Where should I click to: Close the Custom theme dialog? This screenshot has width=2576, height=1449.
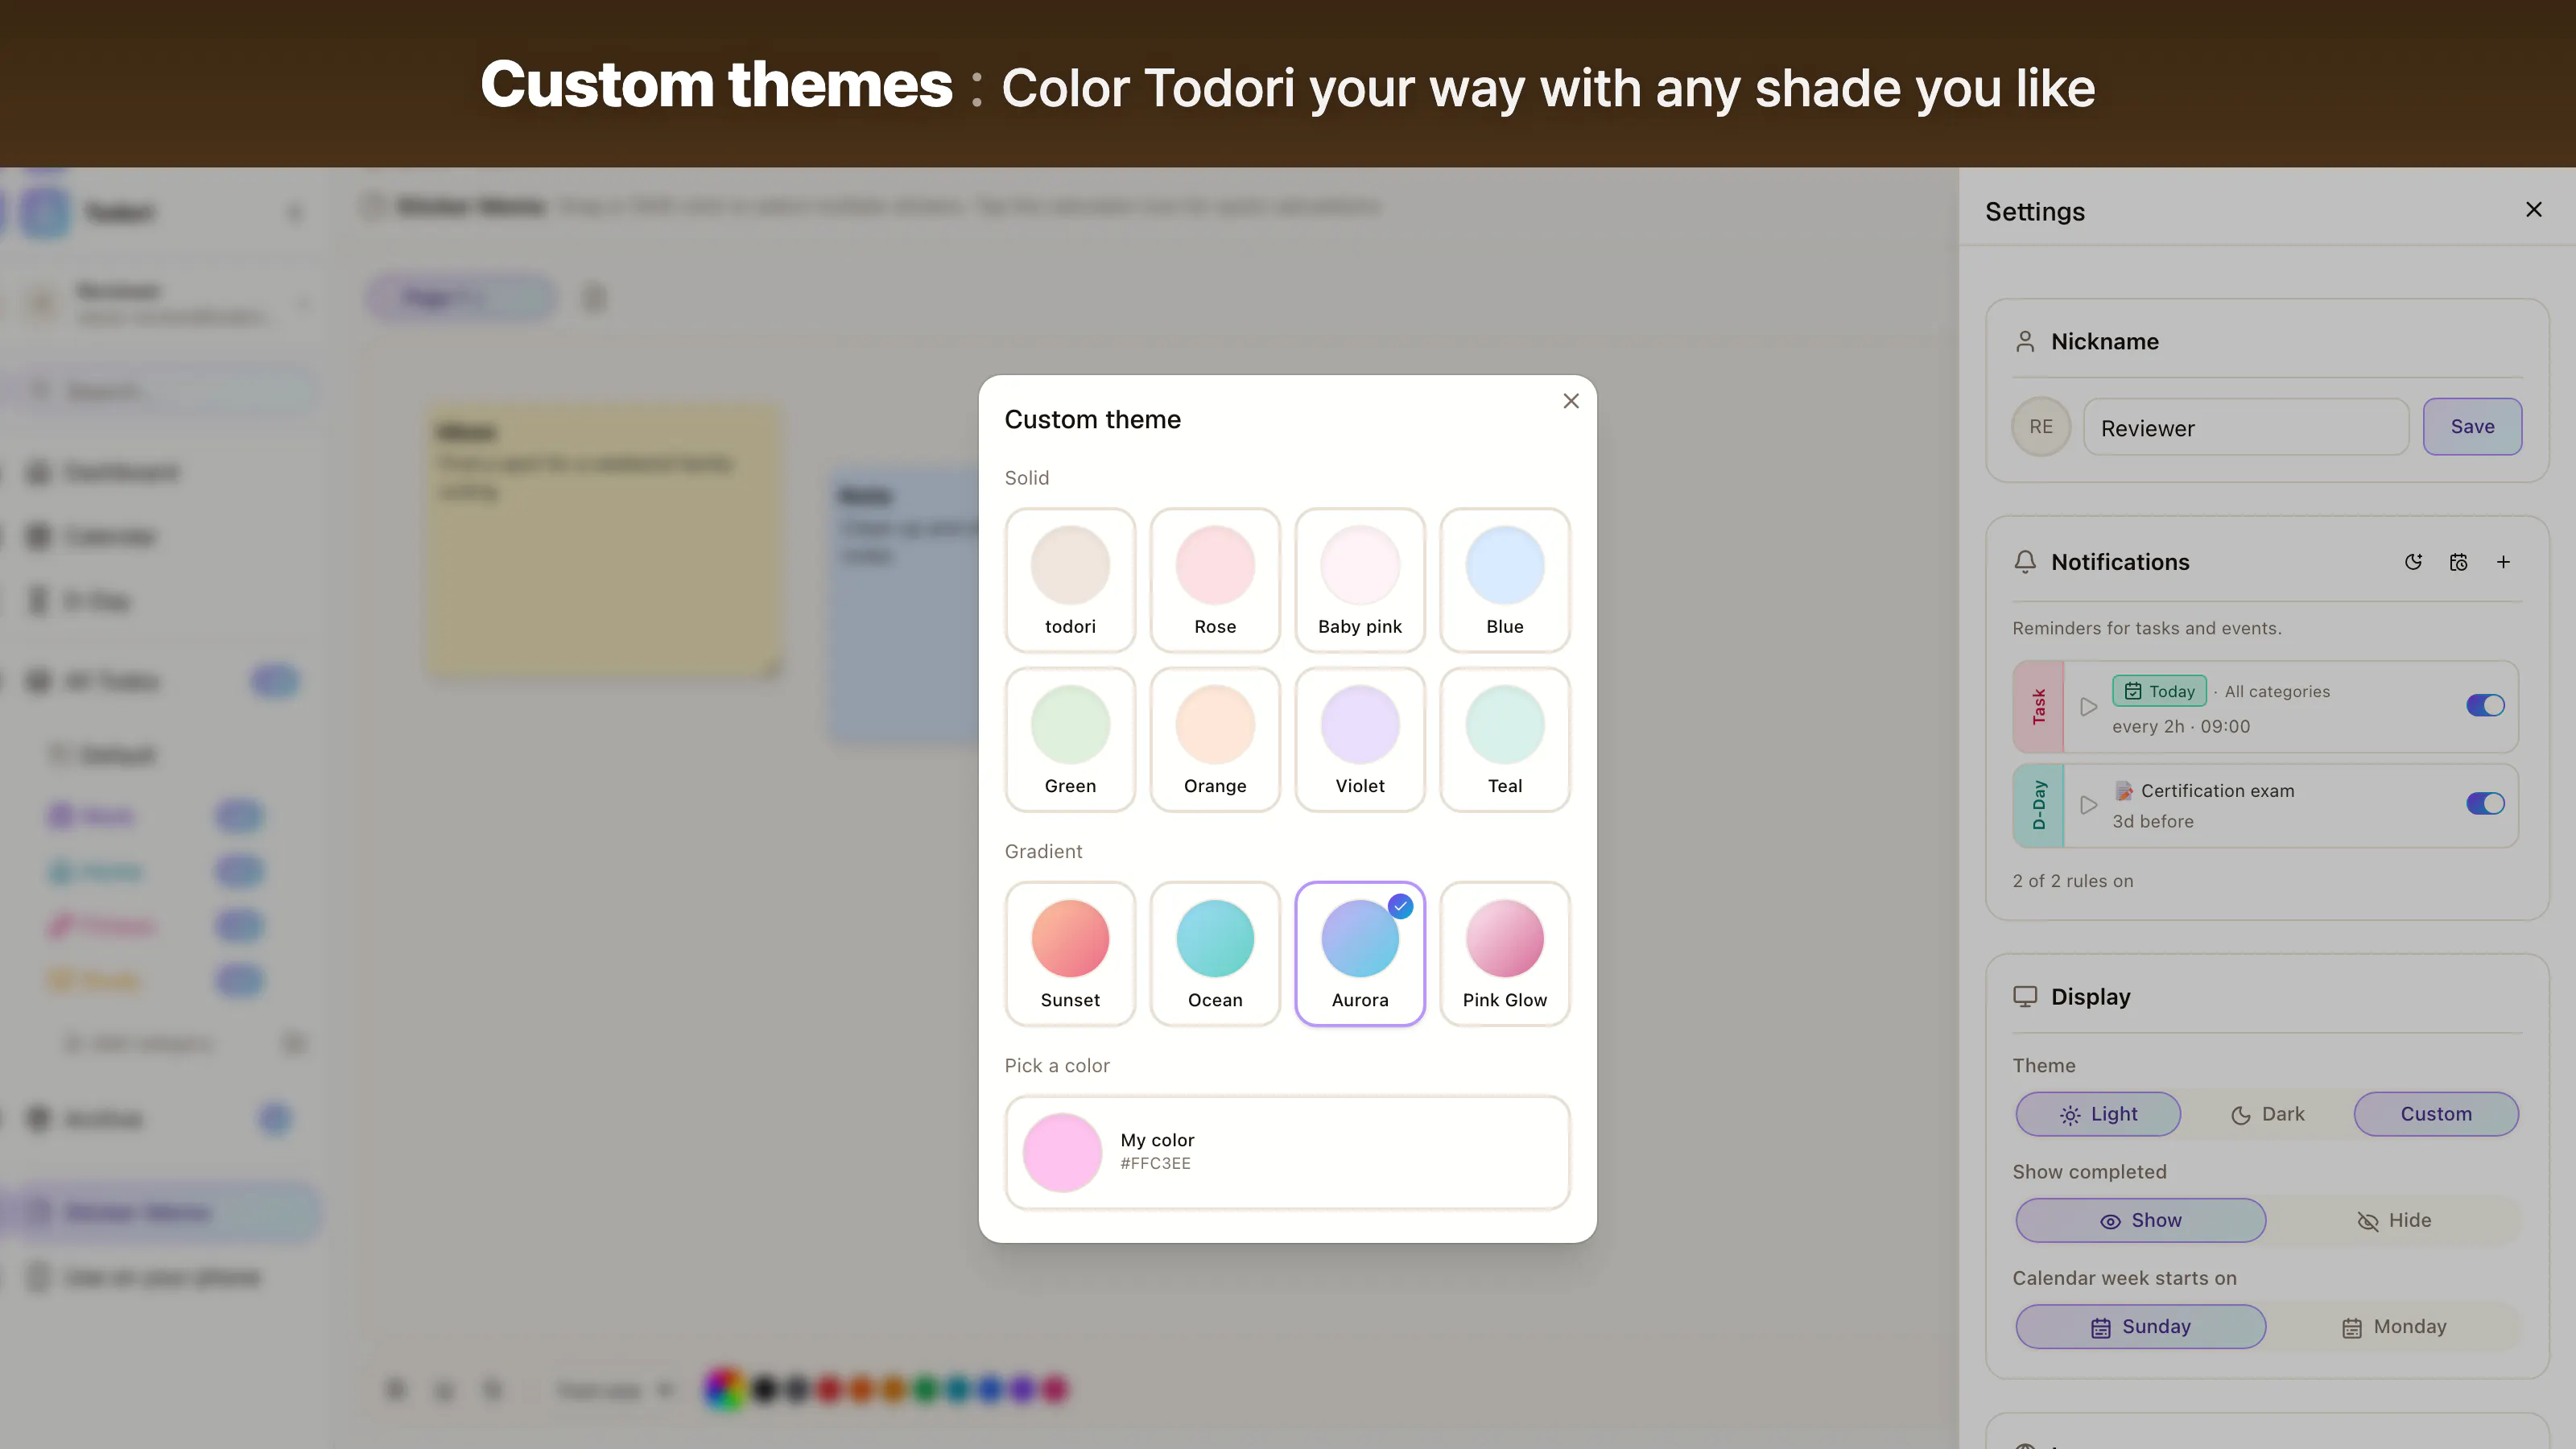[x=1571, y=401]
